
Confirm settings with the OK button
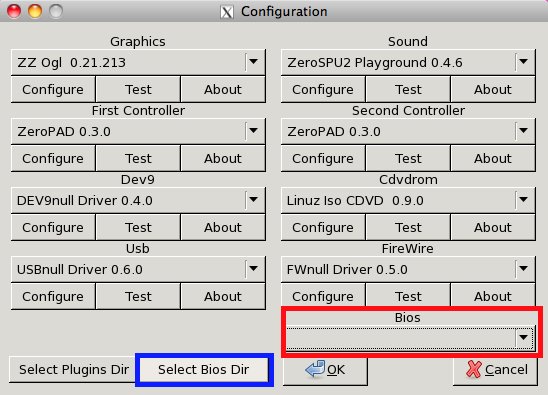click(325, 371)
